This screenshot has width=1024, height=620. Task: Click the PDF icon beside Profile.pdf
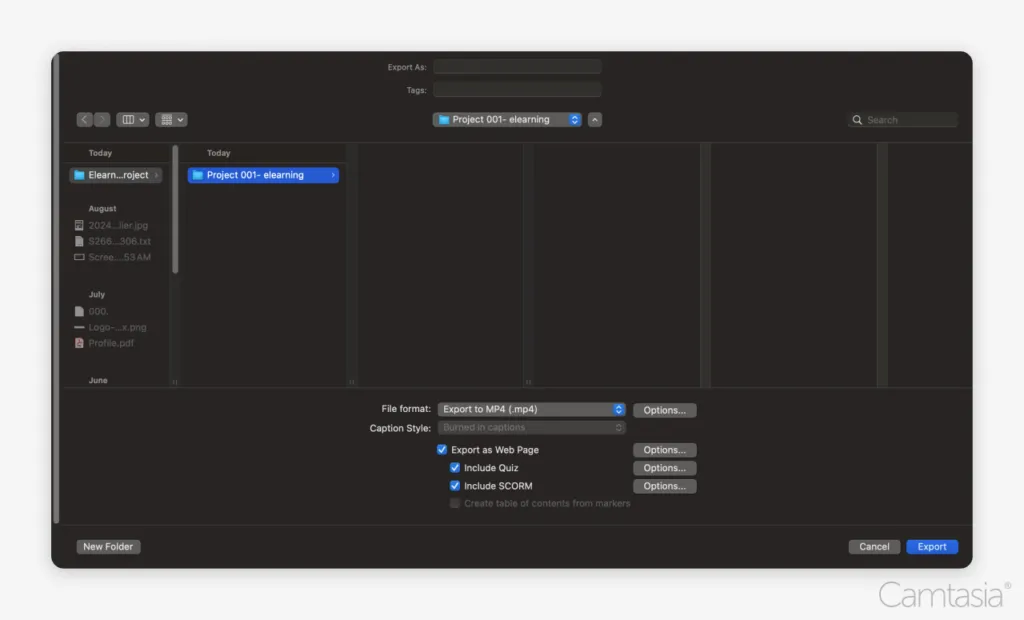click(x=79, y=343)
